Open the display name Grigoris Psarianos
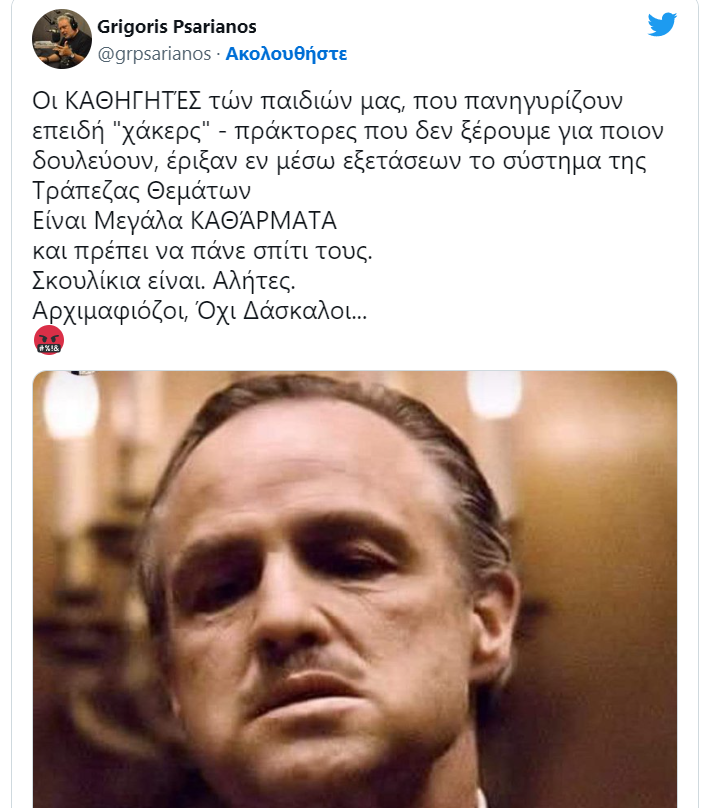Viewport: 713px width, 808px height. [177, 27]
